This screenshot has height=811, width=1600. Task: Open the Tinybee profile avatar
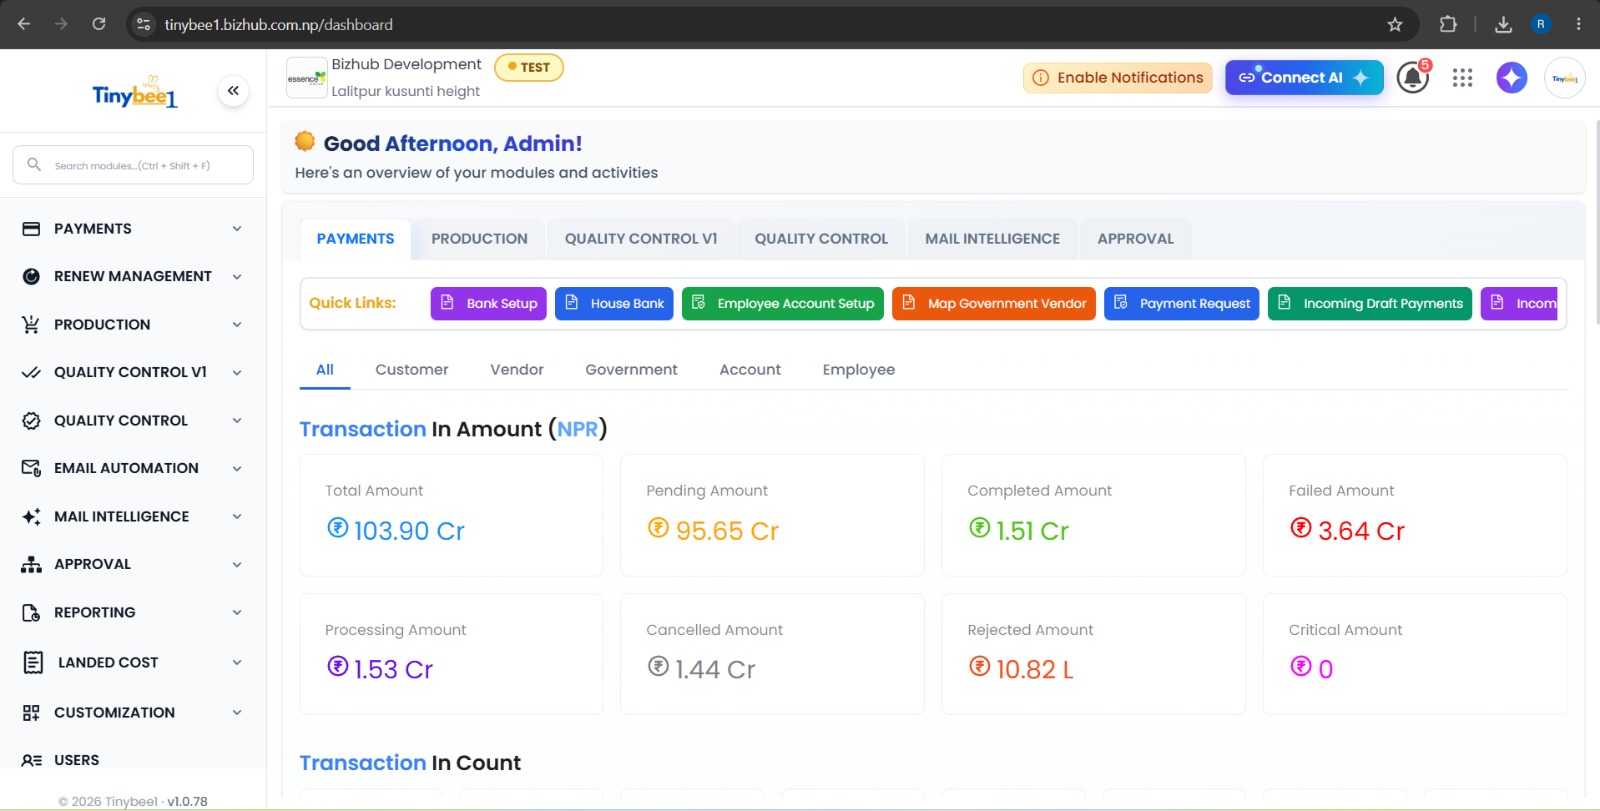pos(1564,78)
